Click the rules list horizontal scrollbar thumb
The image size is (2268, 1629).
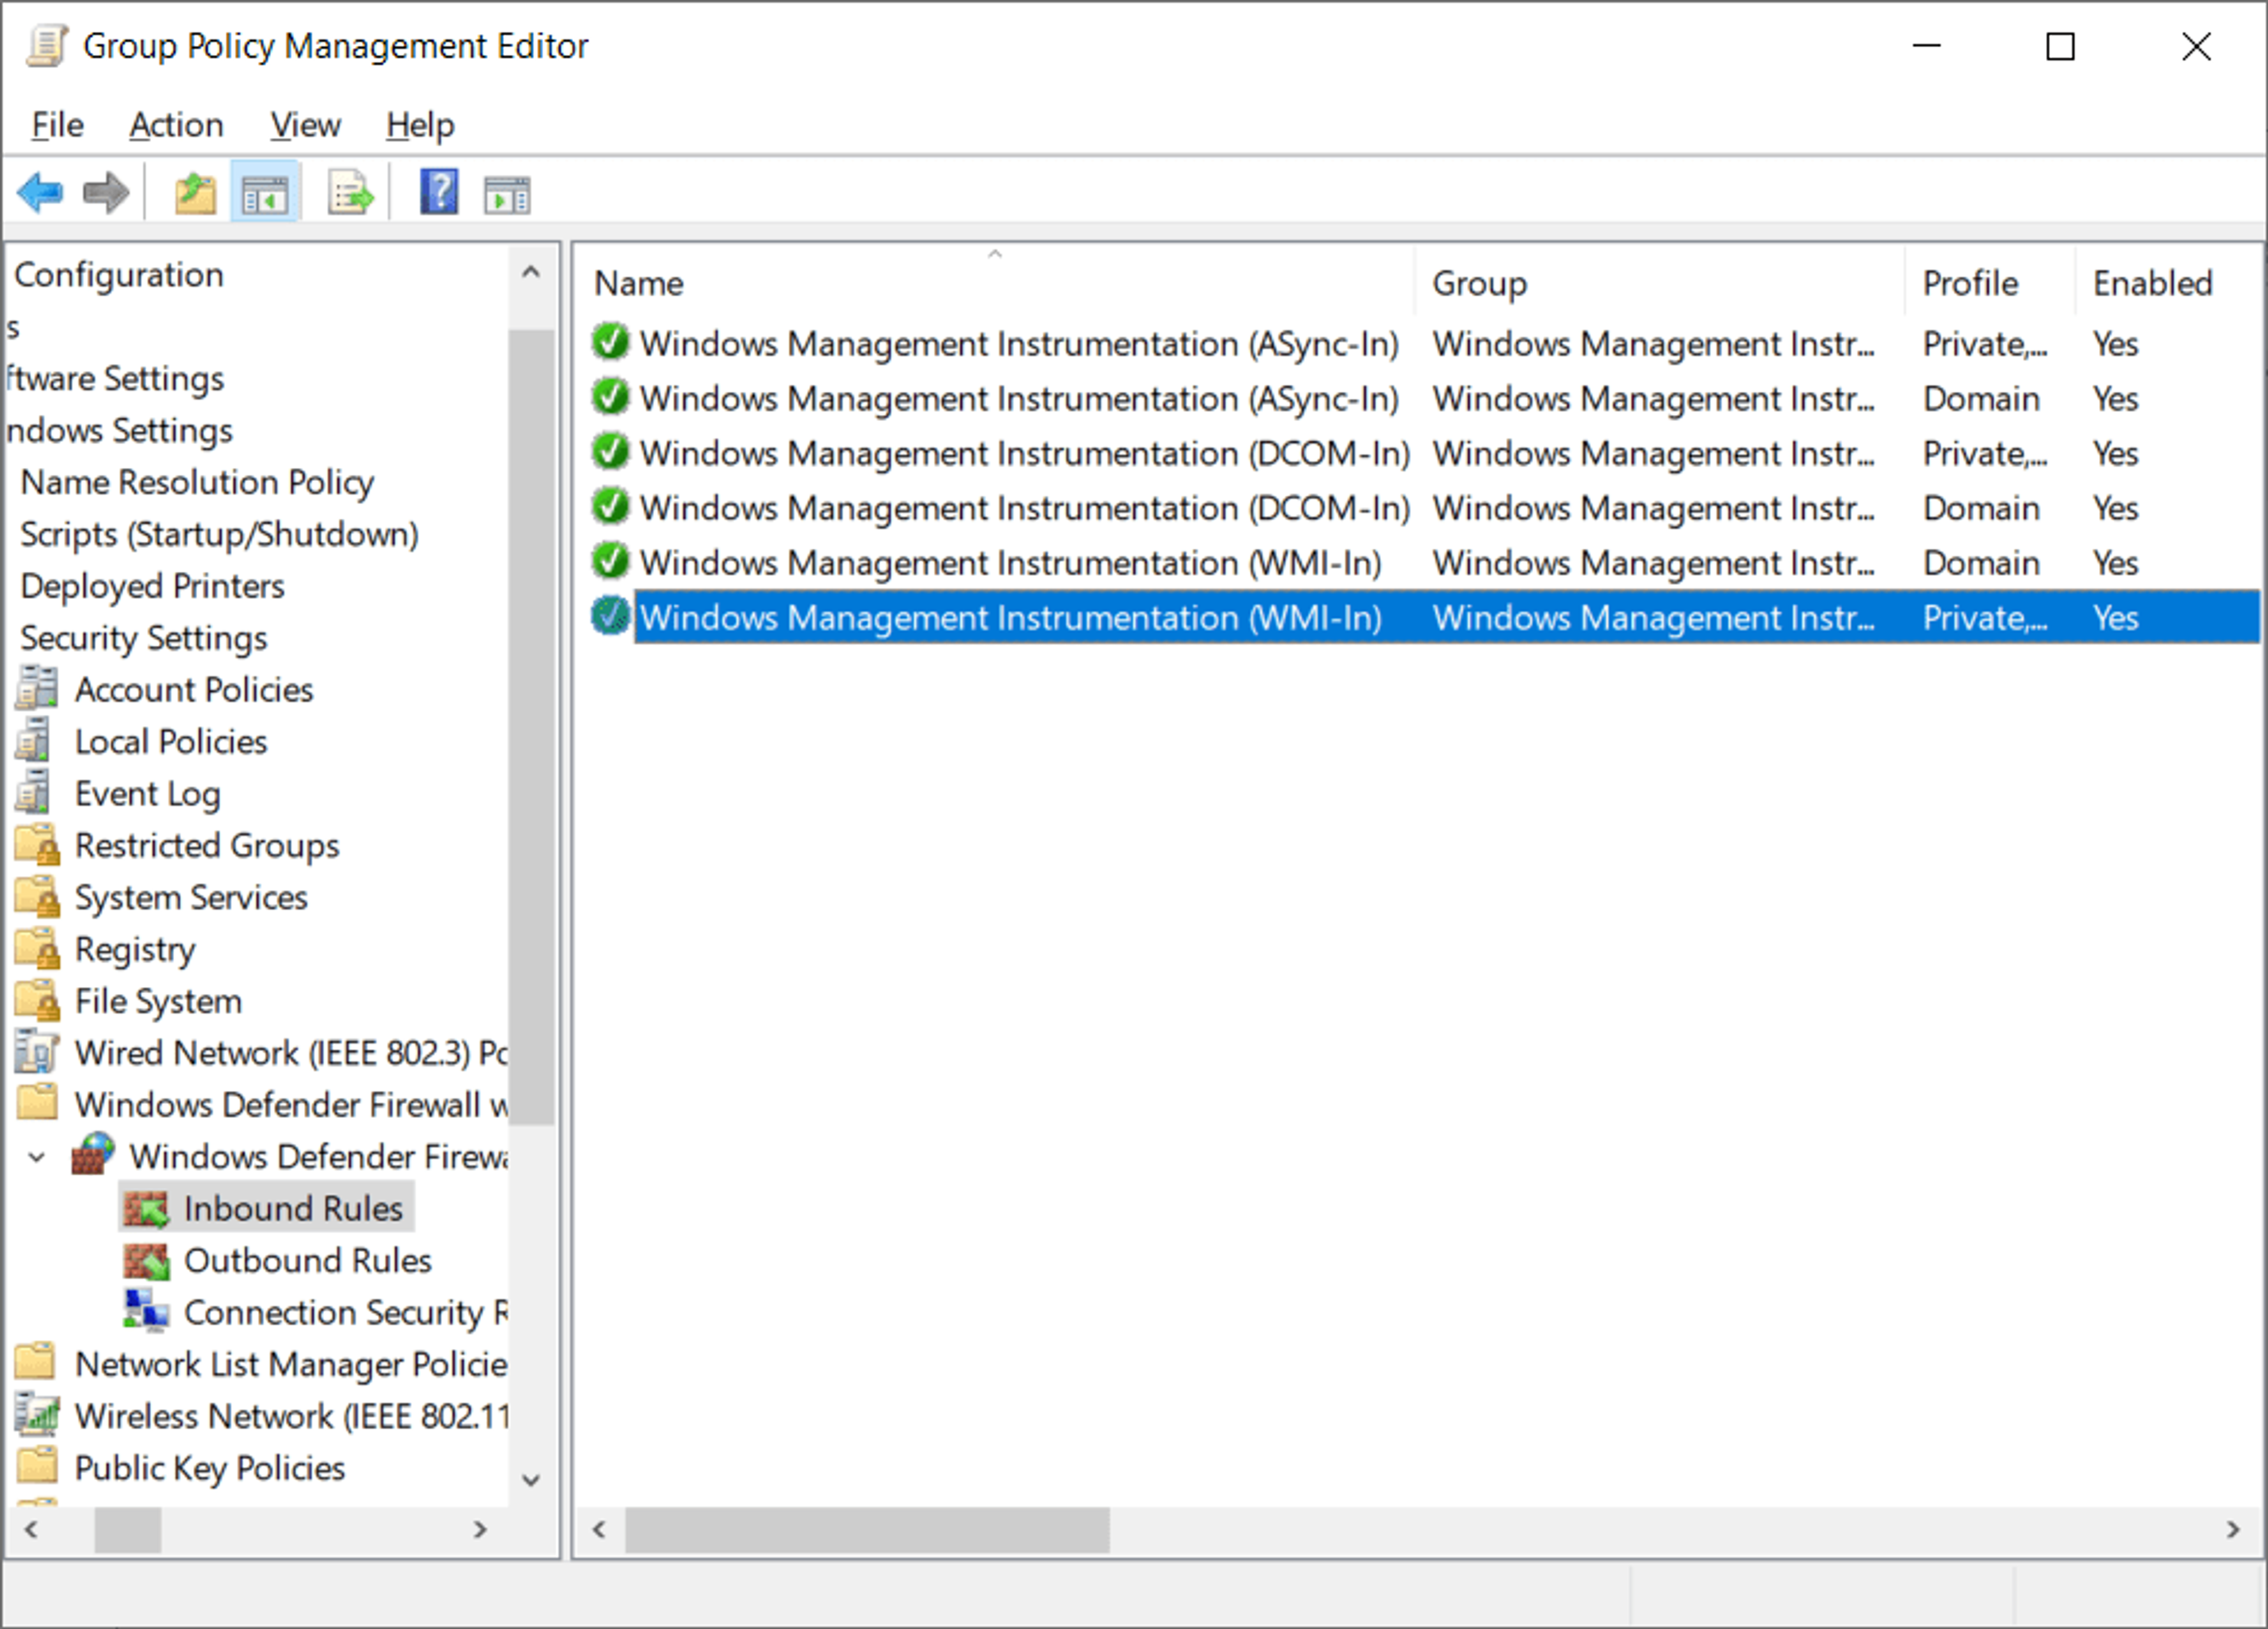click(867, 1529)
